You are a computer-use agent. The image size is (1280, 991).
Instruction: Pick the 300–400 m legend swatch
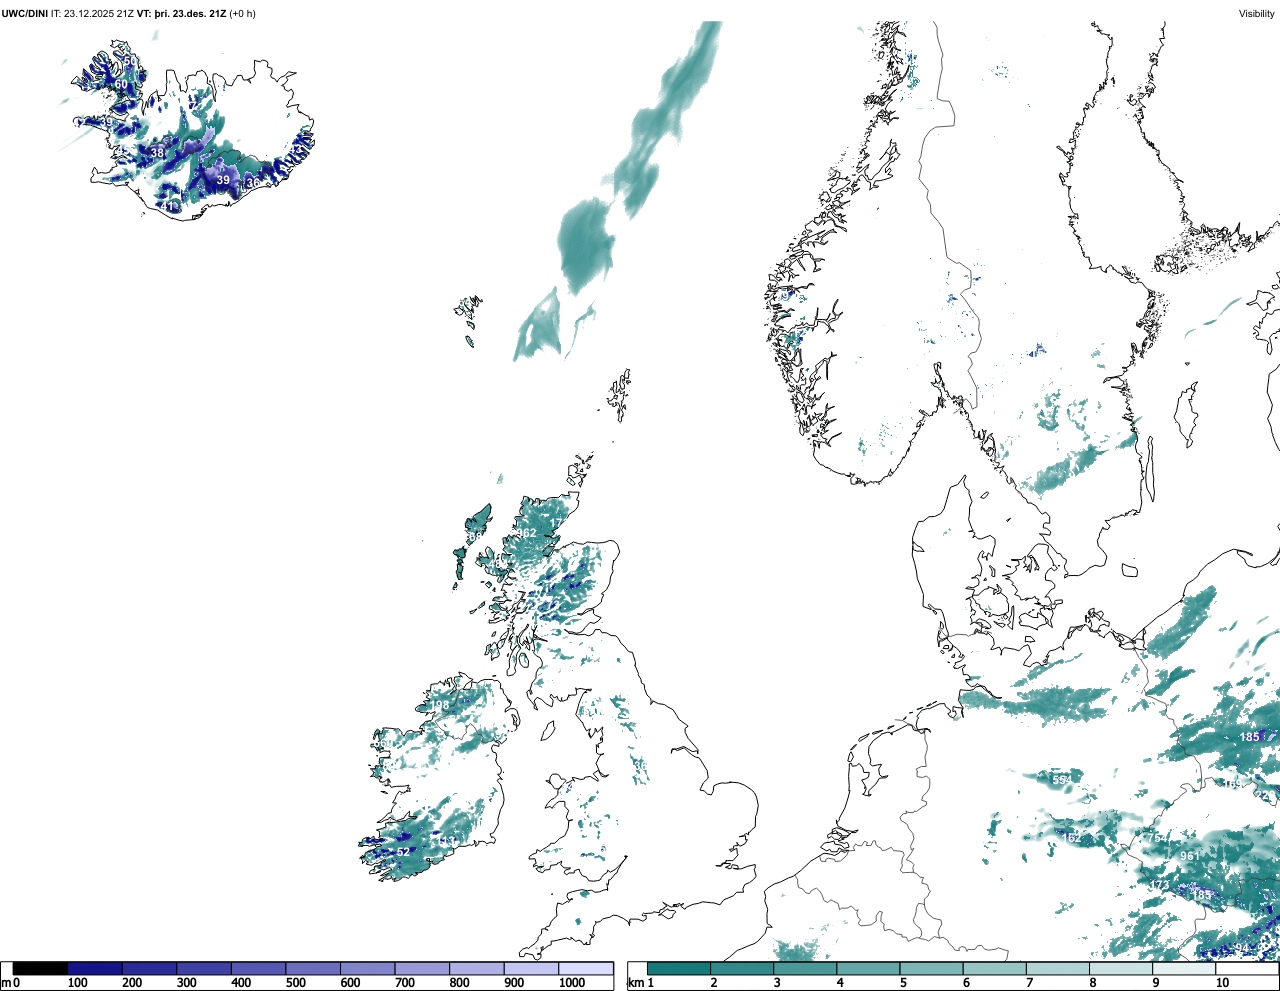coord(204,968)
